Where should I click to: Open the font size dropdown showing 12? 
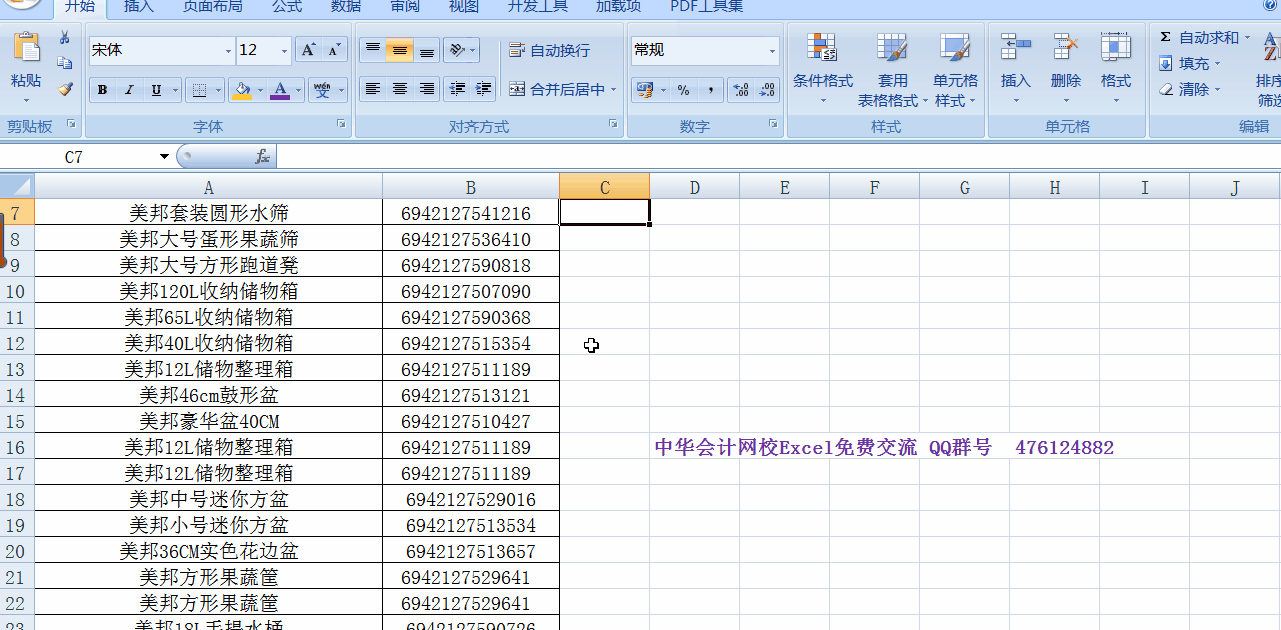(x=284, y=50)
